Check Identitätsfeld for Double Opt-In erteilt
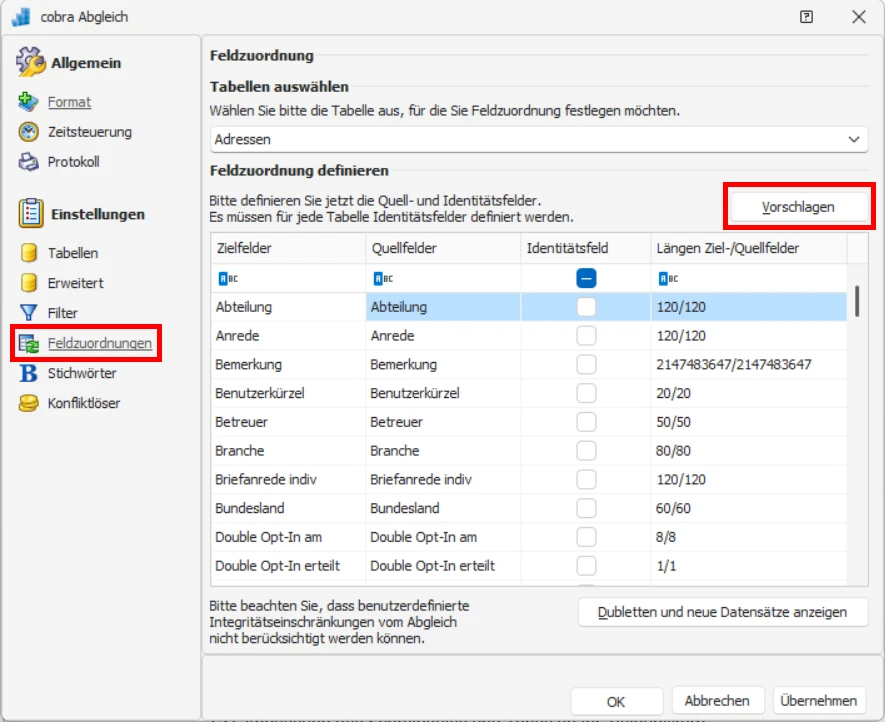 coord(586,566)
